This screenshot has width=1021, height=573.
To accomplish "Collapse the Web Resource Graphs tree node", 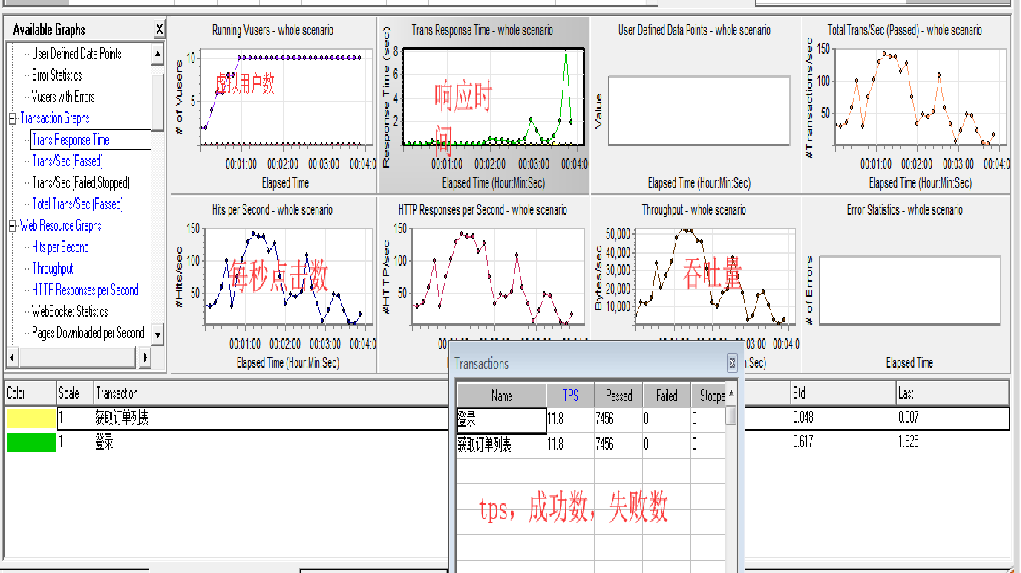I will coord(12,226).
